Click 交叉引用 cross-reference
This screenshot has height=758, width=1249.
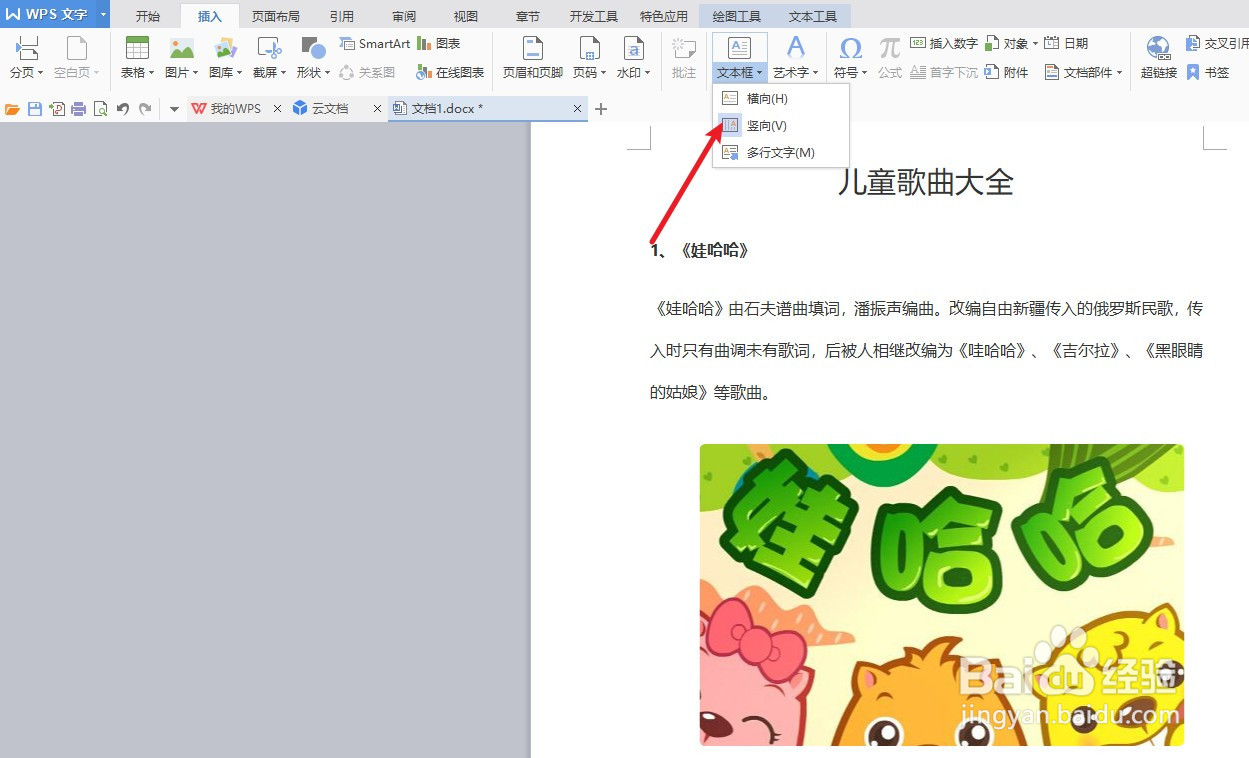[1216, 44]
